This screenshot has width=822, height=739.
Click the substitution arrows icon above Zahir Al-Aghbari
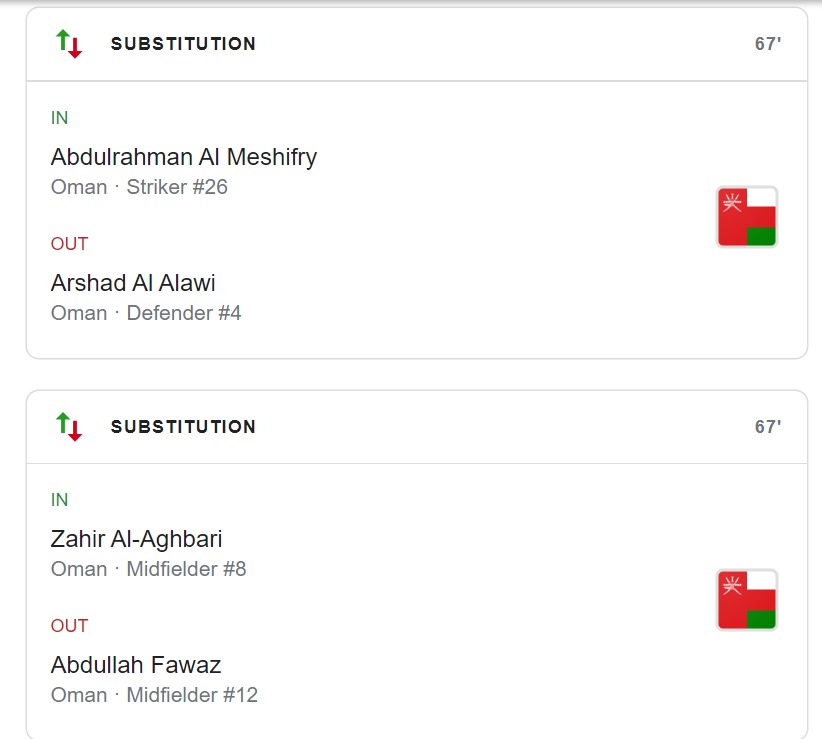tap(69, 427)
